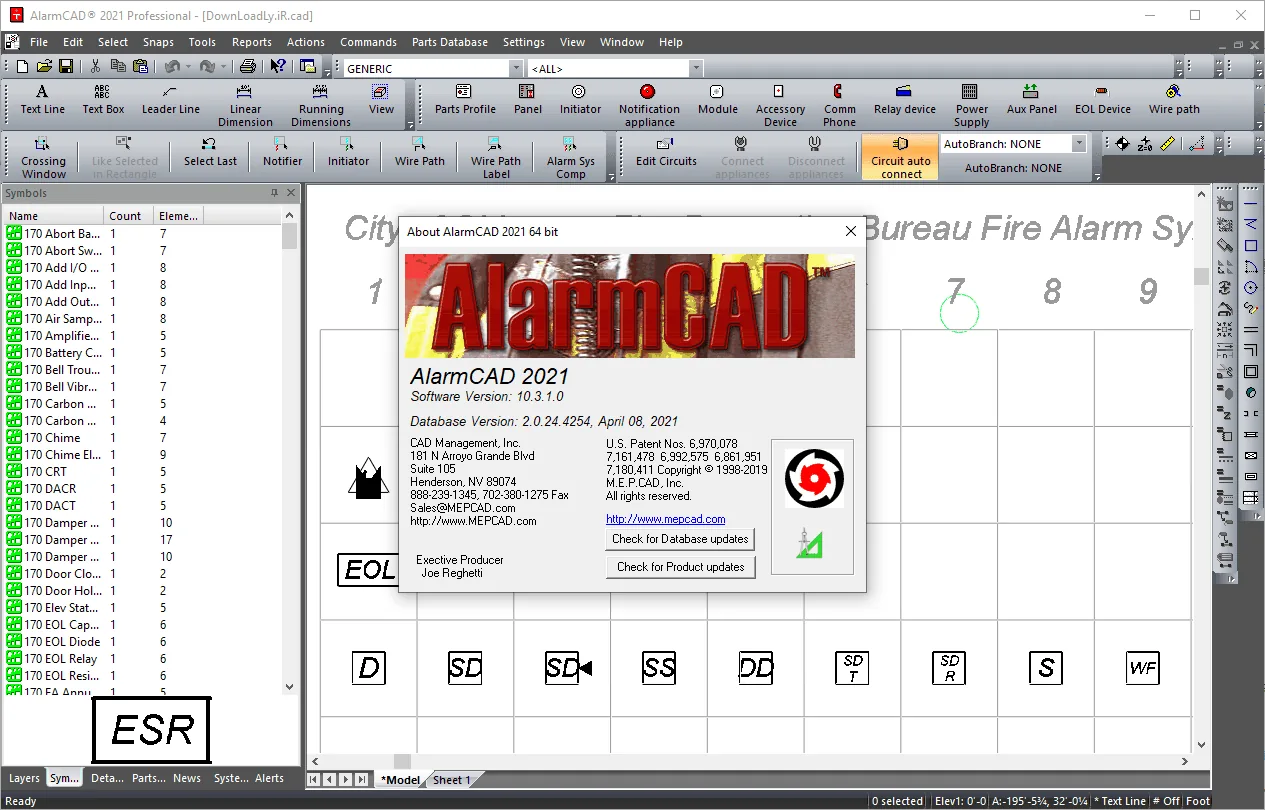Click the WF symbol on the drawing
Image resolution: width=1265 pixels, height=810 pixels.
[1142, 668]
